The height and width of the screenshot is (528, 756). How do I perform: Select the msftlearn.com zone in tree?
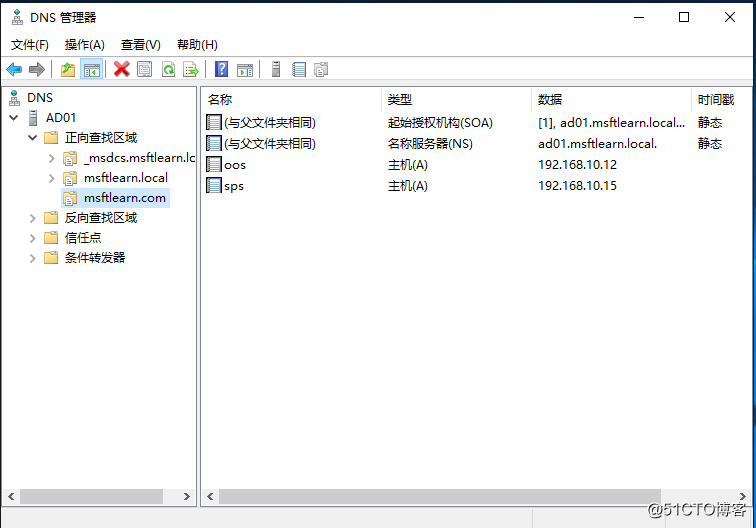point(125,198)
